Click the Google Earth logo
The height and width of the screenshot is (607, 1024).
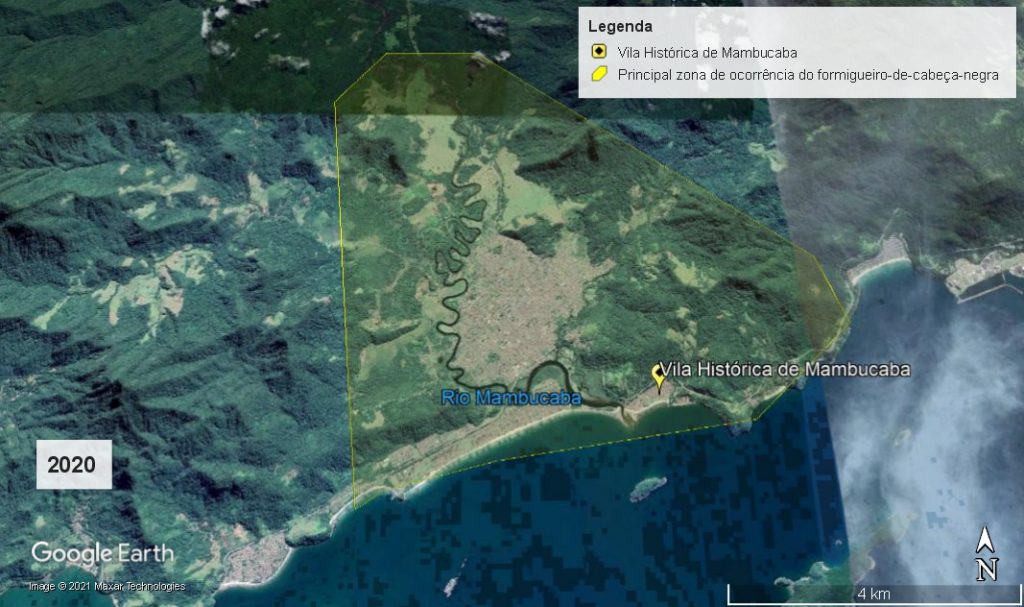(x=102, y=553)
